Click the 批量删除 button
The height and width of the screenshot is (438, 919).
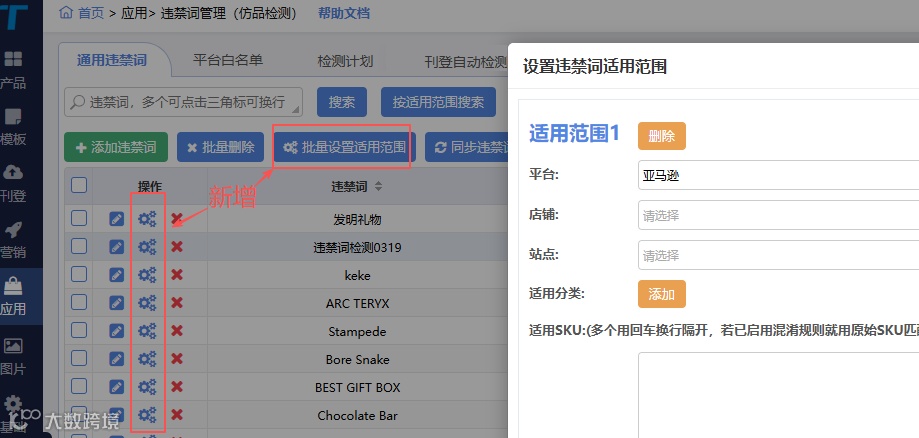(220, 147)
